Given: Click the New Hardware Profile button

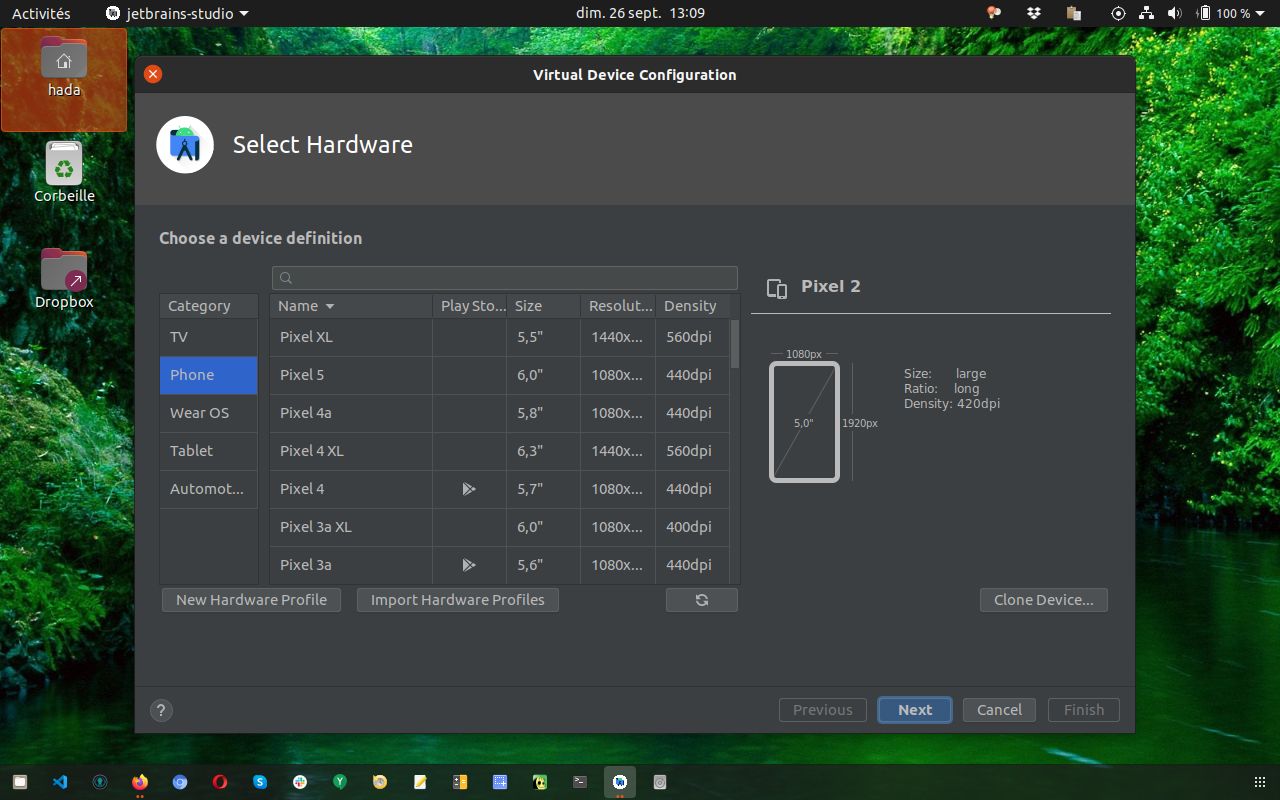Looking at the screenshot, I should pos(251,600).
